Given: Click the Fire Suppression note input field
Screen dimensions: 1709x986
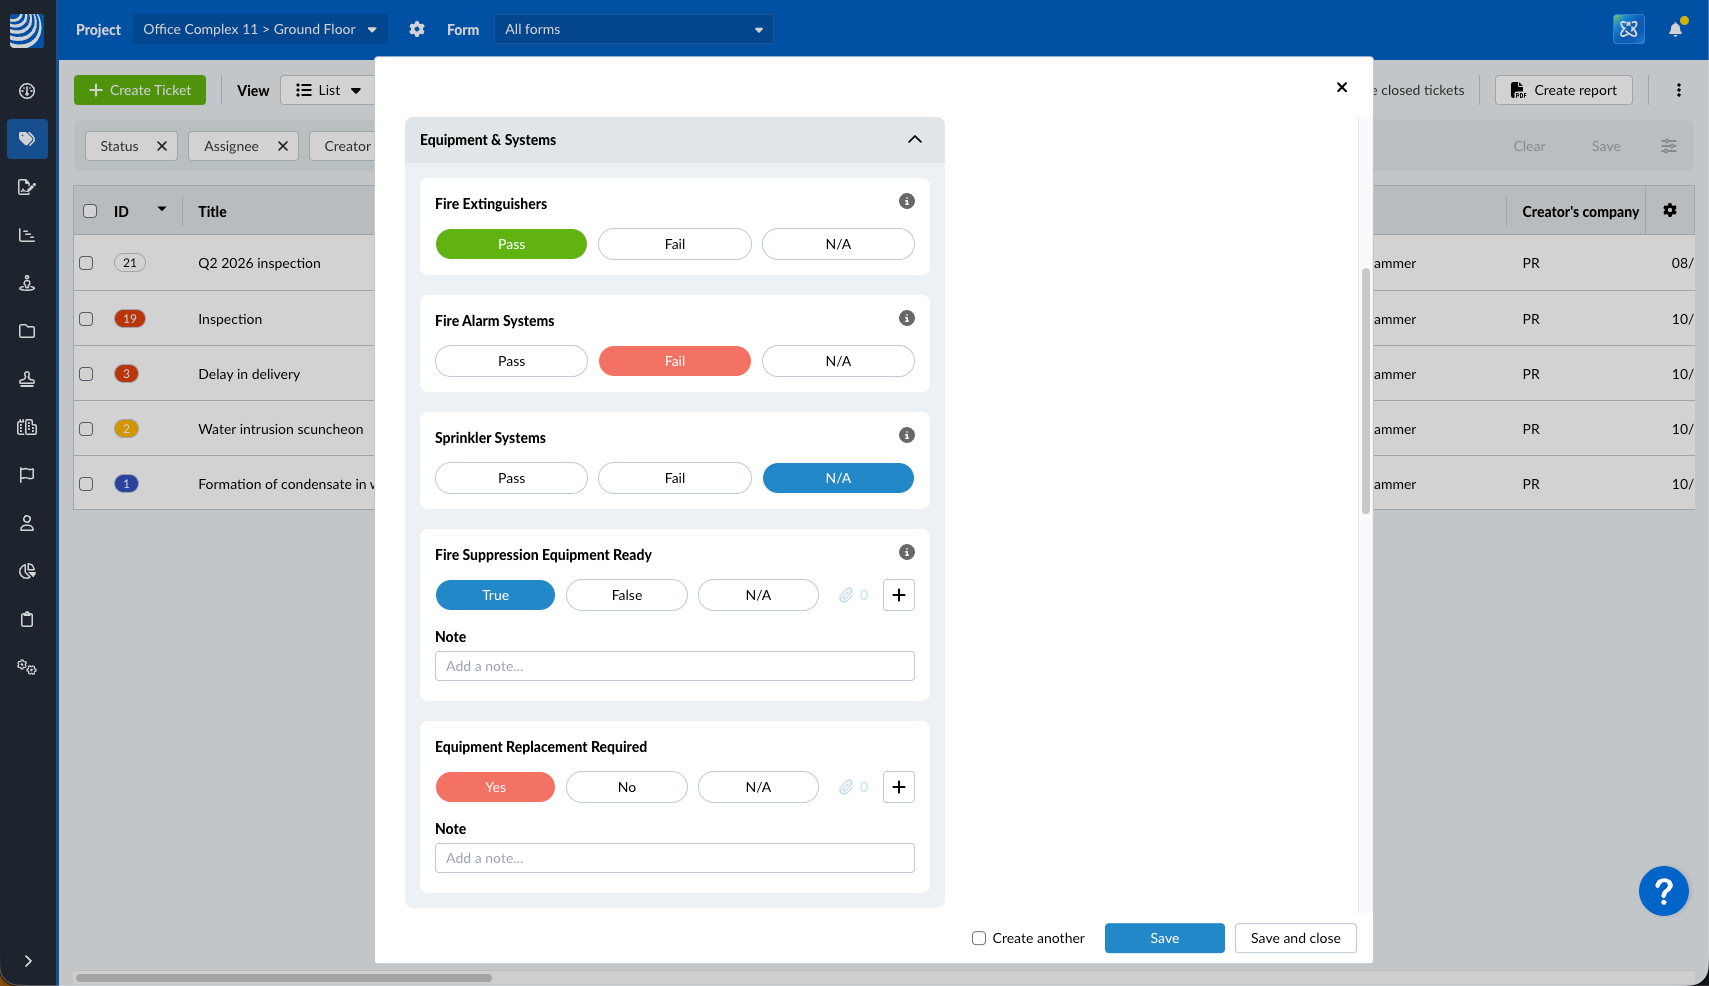Looking at the screenshot, I should (674, 666).
